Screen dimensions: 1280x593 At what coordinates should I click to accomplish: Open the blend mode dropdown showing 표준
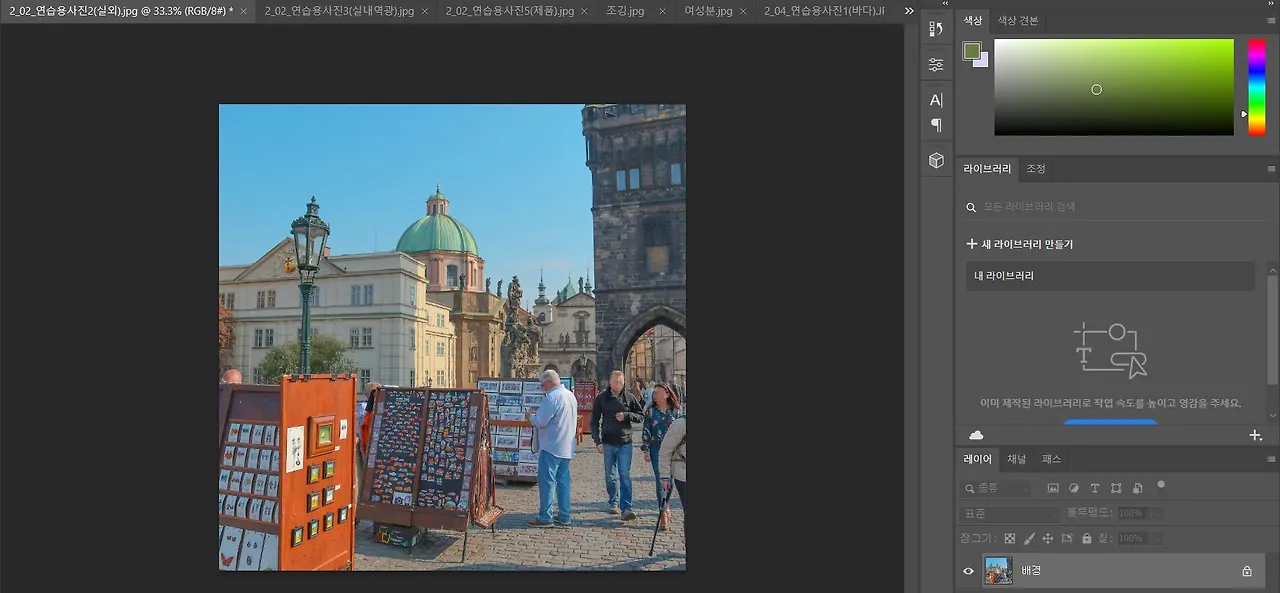coord(1008,513)
